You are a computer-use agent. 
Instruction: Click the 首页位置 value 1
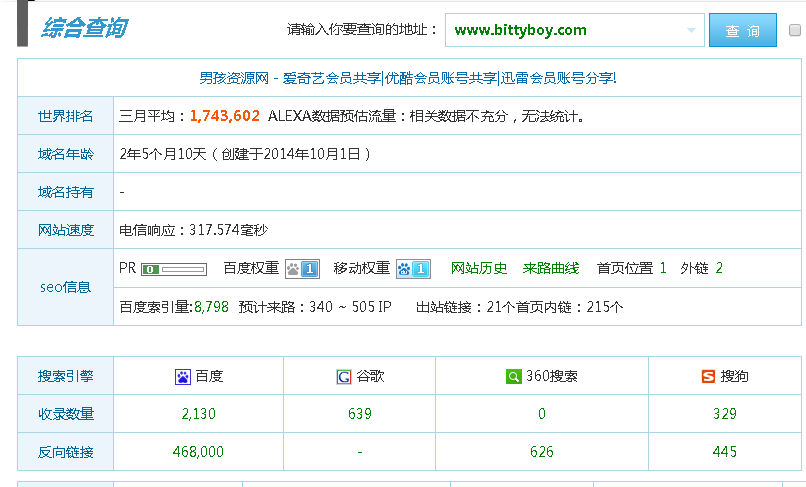663,268
